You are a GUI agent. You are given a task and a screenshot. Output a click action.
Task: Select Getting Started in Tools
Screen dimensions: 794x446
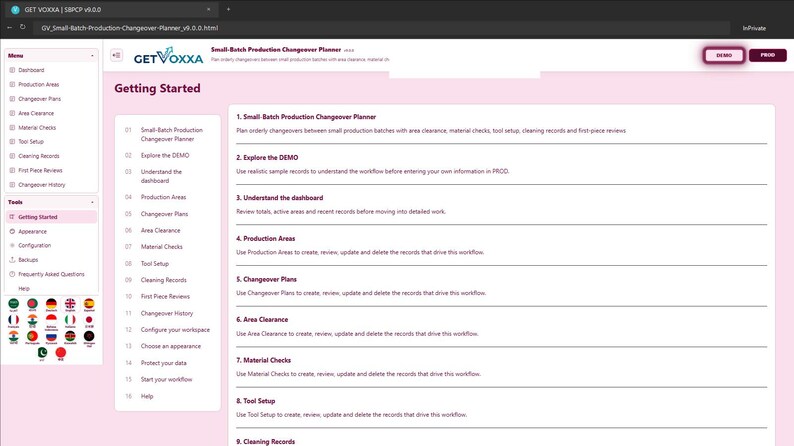coord(51,217)
